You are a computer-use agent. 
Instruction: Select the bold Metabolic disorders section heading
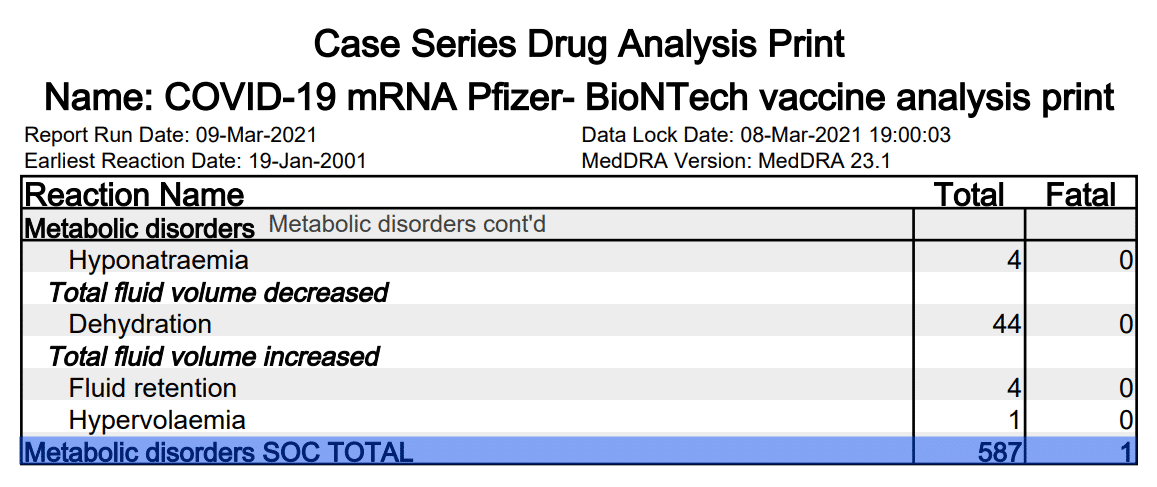pyautogui.click(x=139, y=227)
